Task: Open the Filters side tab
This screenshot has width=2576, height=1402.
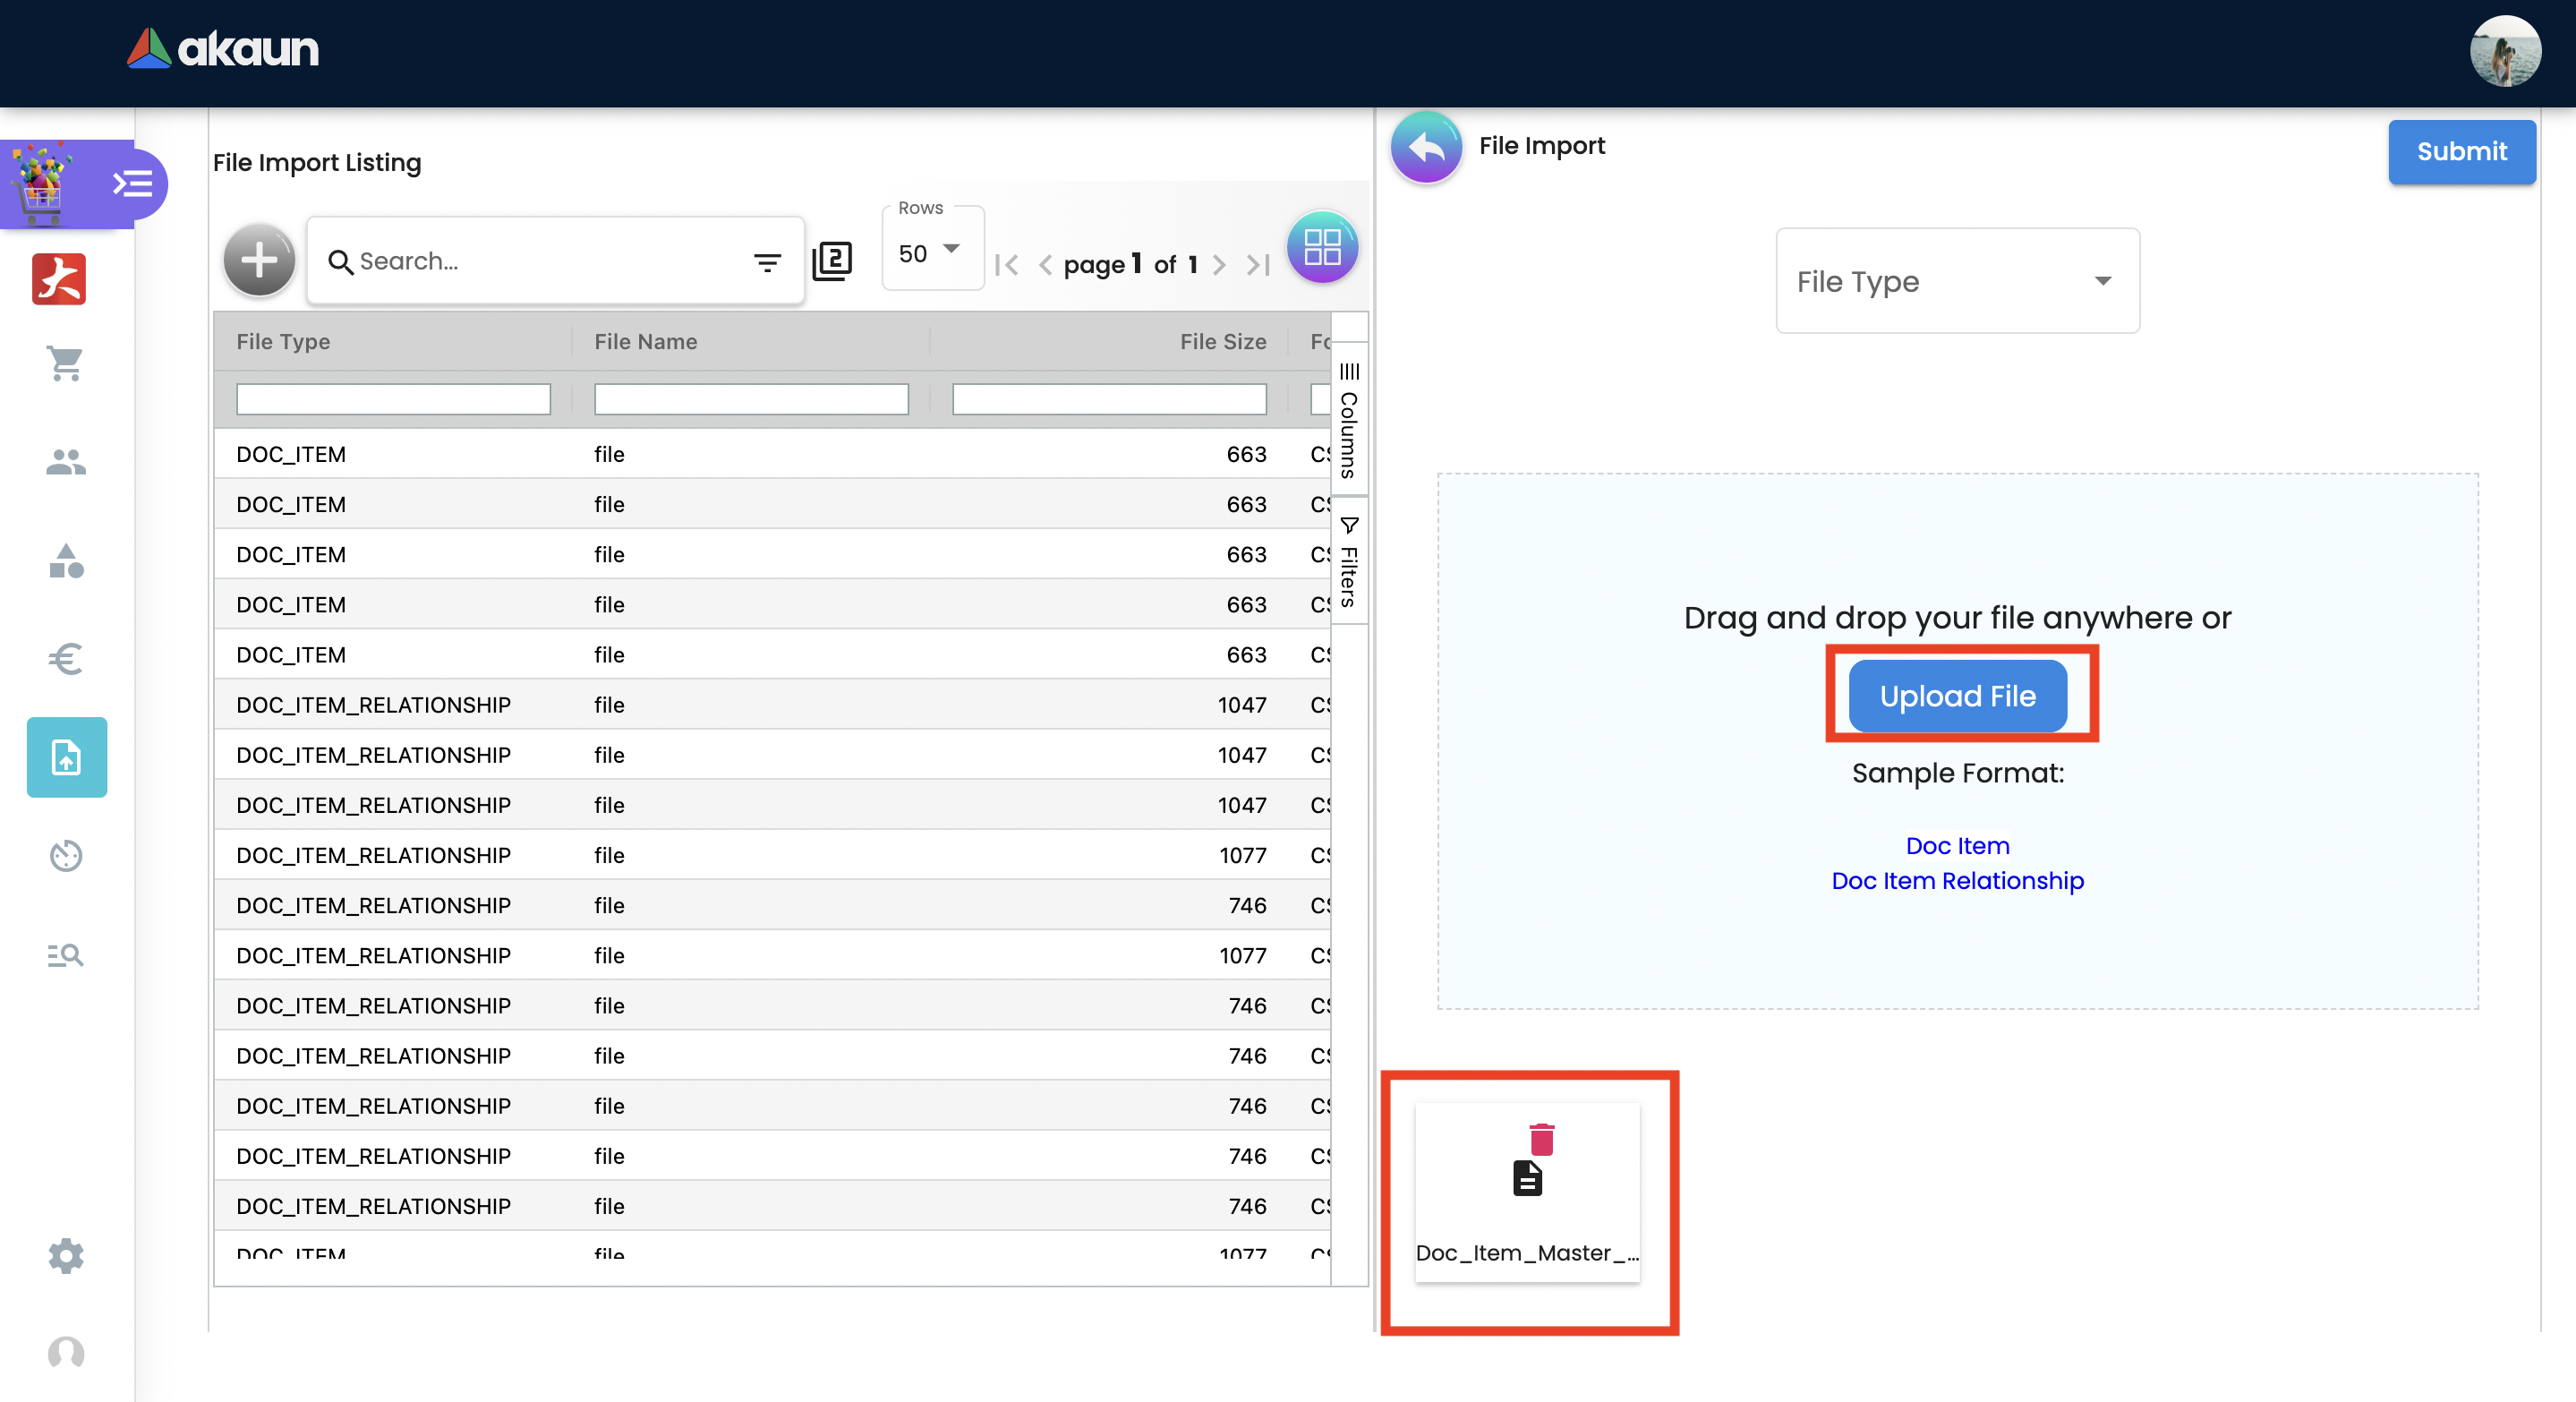Action: [1348, 563]
